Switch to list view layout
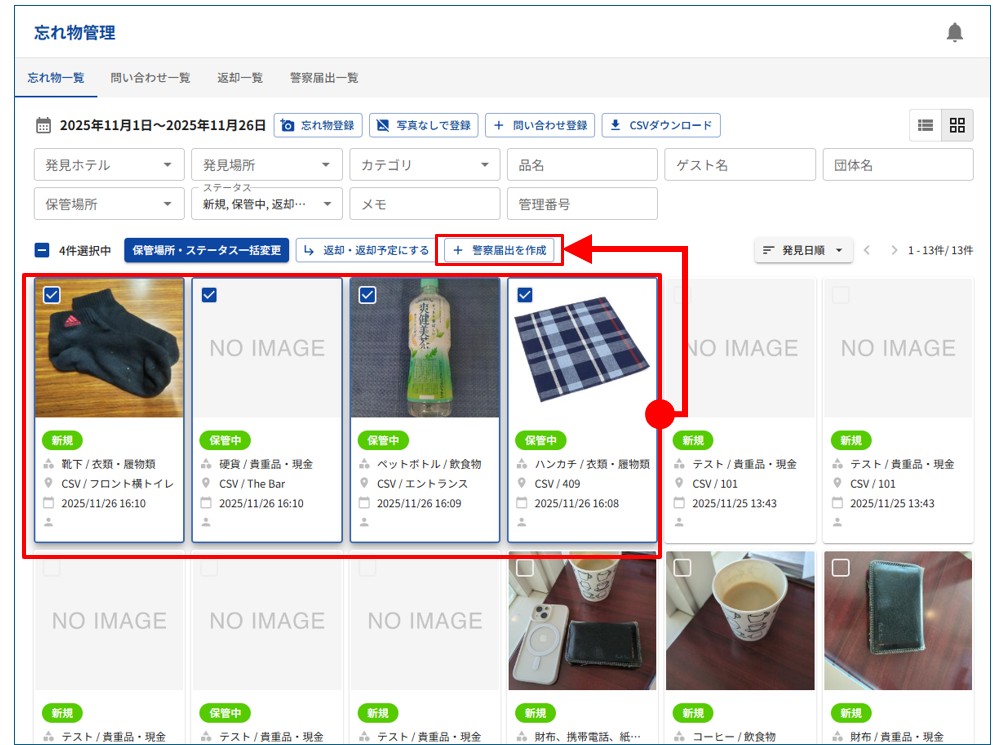Image resolution: width=993 pixels, height=745 pixels. click(925, 125)
